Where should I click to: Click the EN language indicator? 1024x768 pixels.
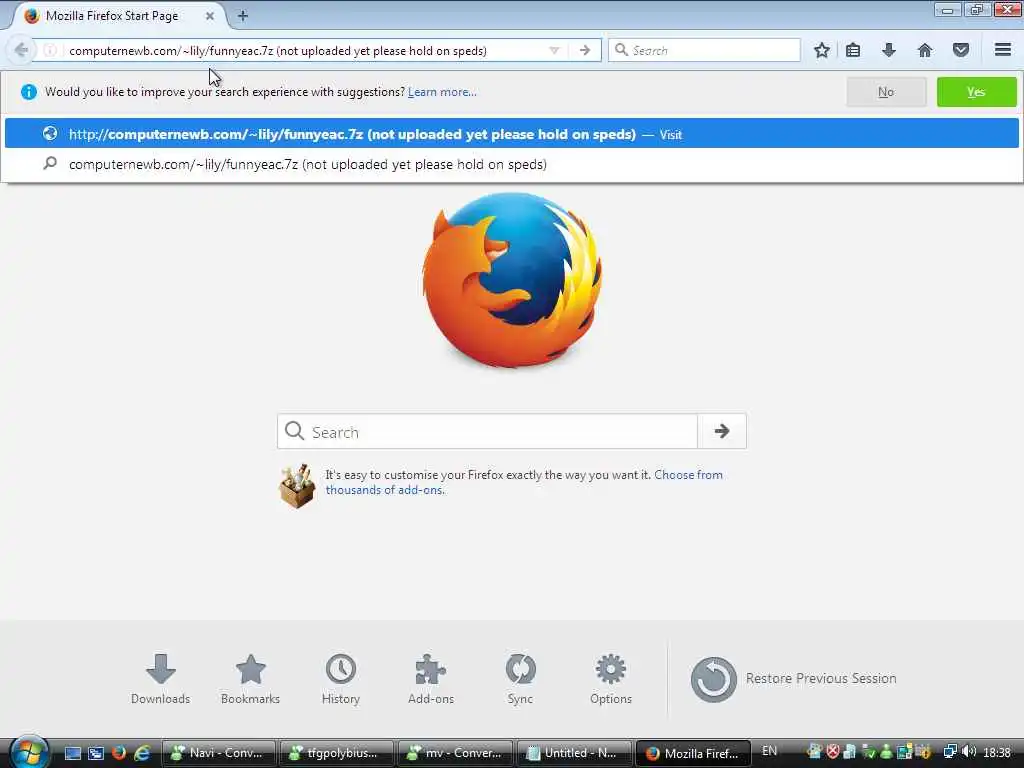click(769, 751)
